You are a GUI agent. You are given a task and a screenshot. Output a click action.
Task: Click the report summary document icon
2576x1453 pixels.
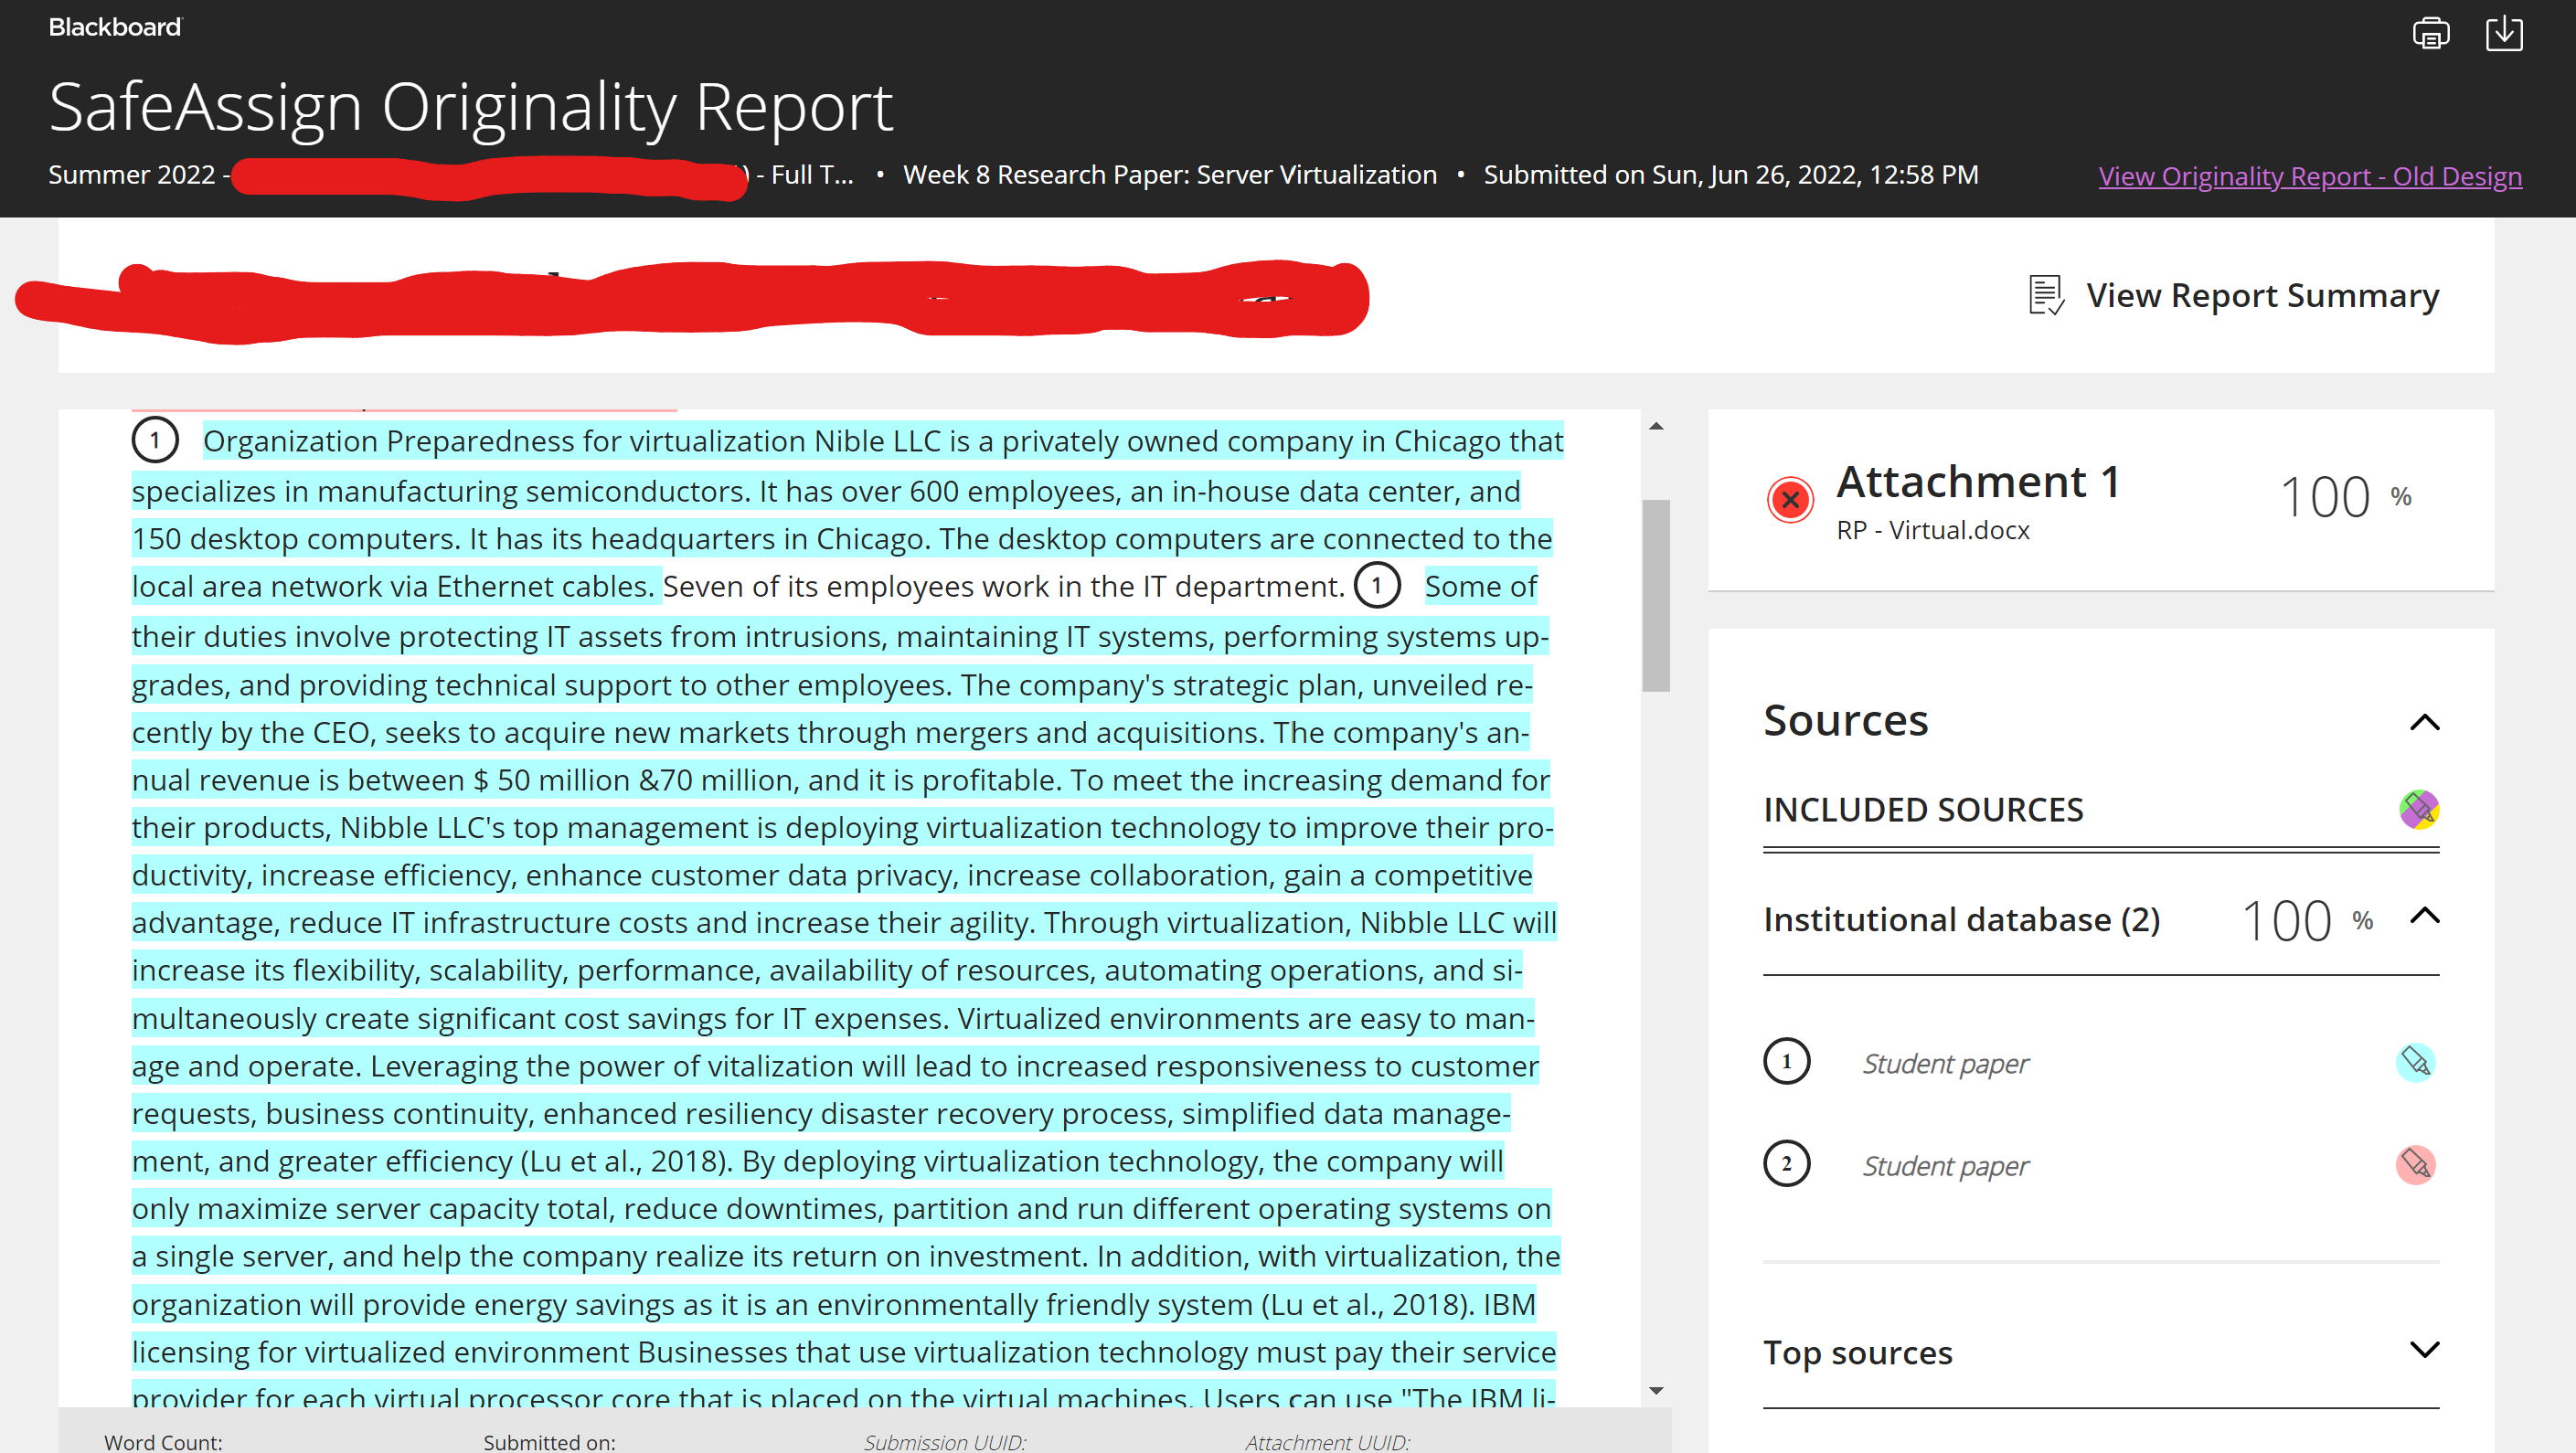coord(2046,295)
